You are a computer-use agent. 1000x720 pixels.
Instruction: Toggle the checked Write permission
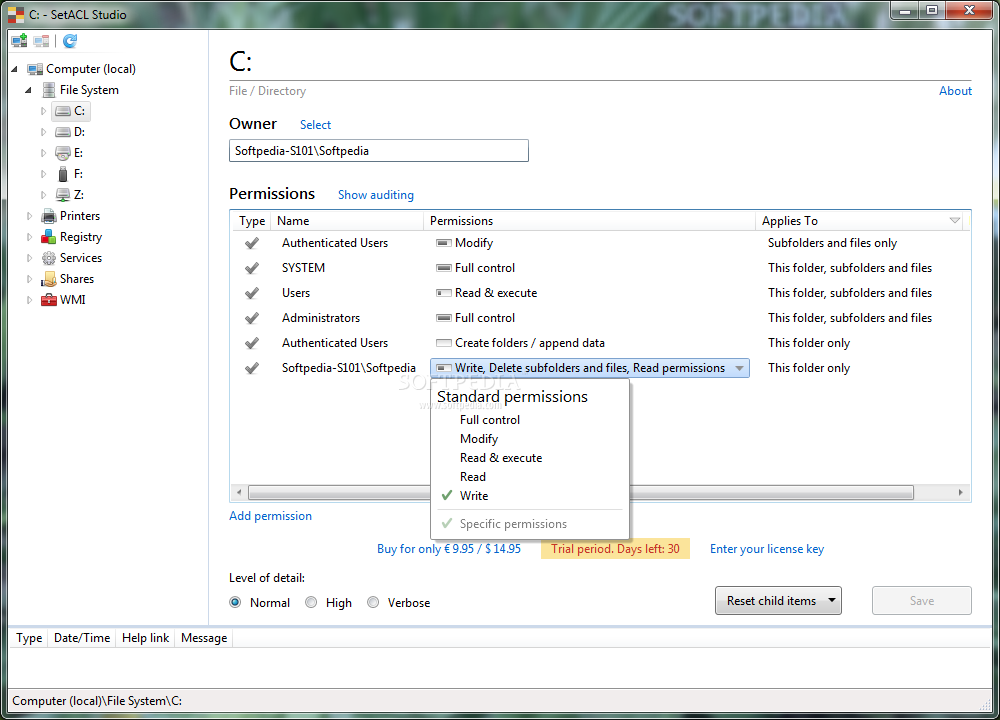coord(474,496)
